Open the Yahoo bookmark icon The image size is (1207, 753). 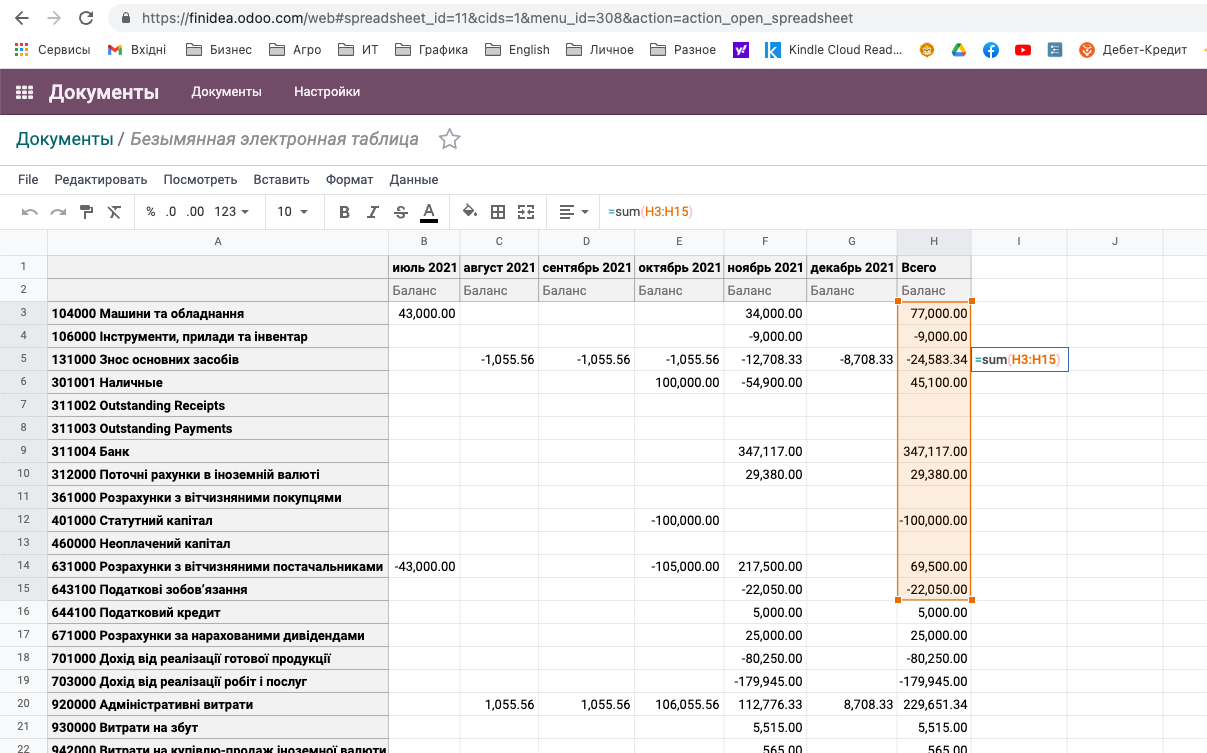click(741, 49)
